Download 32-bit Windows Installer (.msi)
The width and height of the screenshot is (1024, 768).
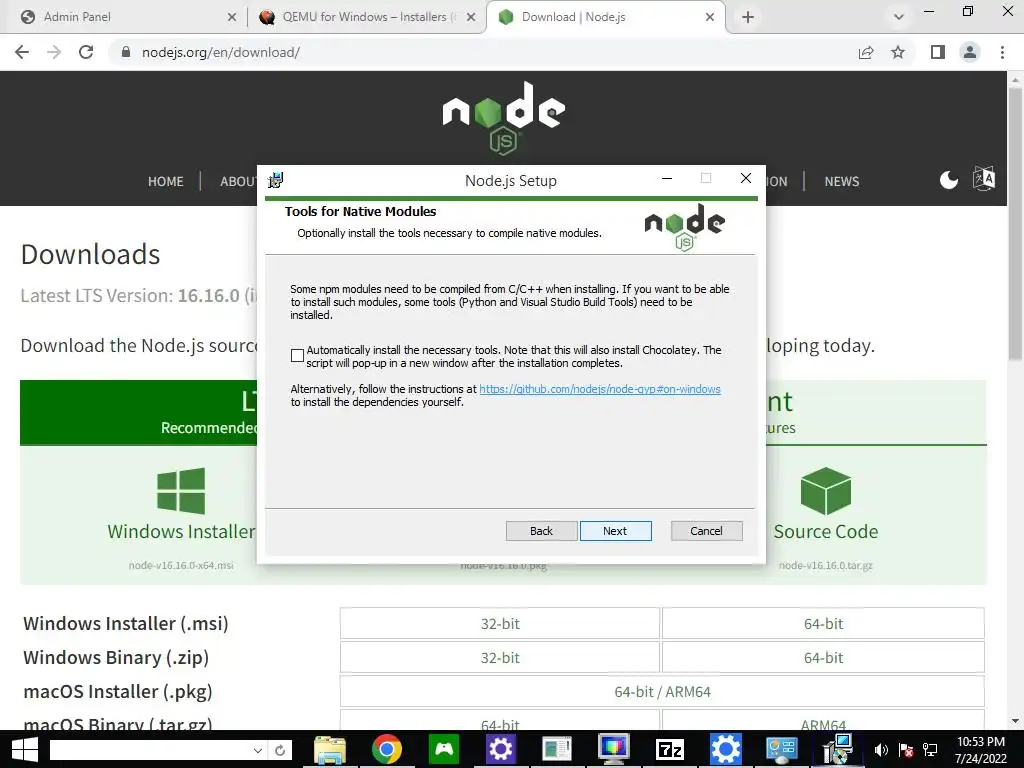(500, 624)
